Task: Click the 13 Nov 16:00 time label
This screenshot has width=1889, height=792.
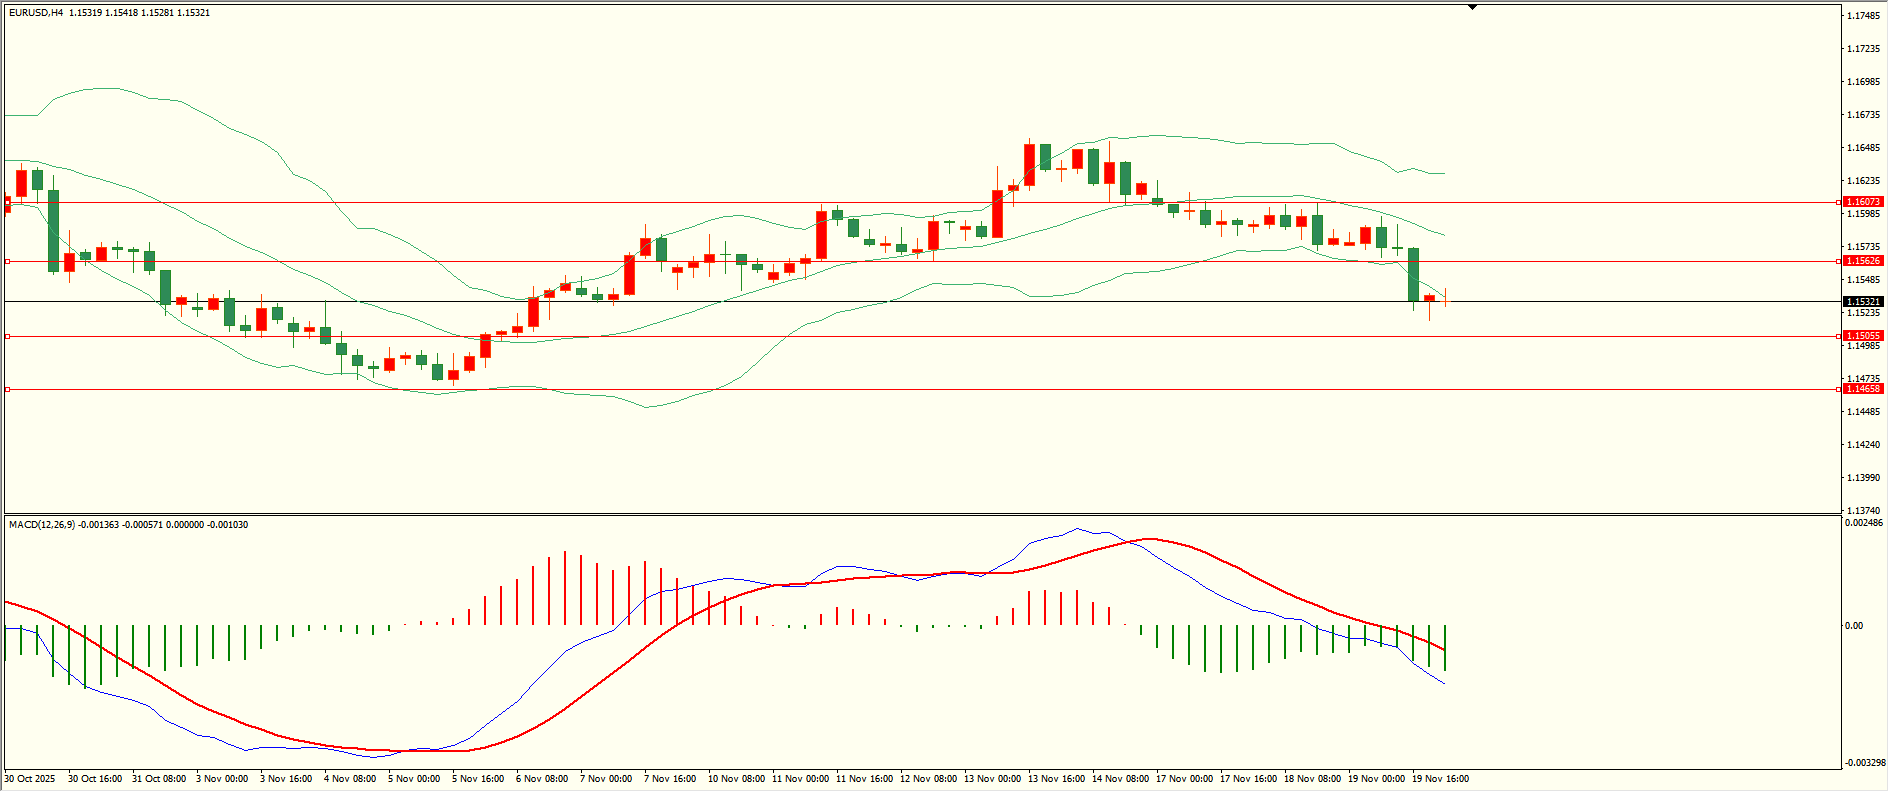Action: (1056, 779)
